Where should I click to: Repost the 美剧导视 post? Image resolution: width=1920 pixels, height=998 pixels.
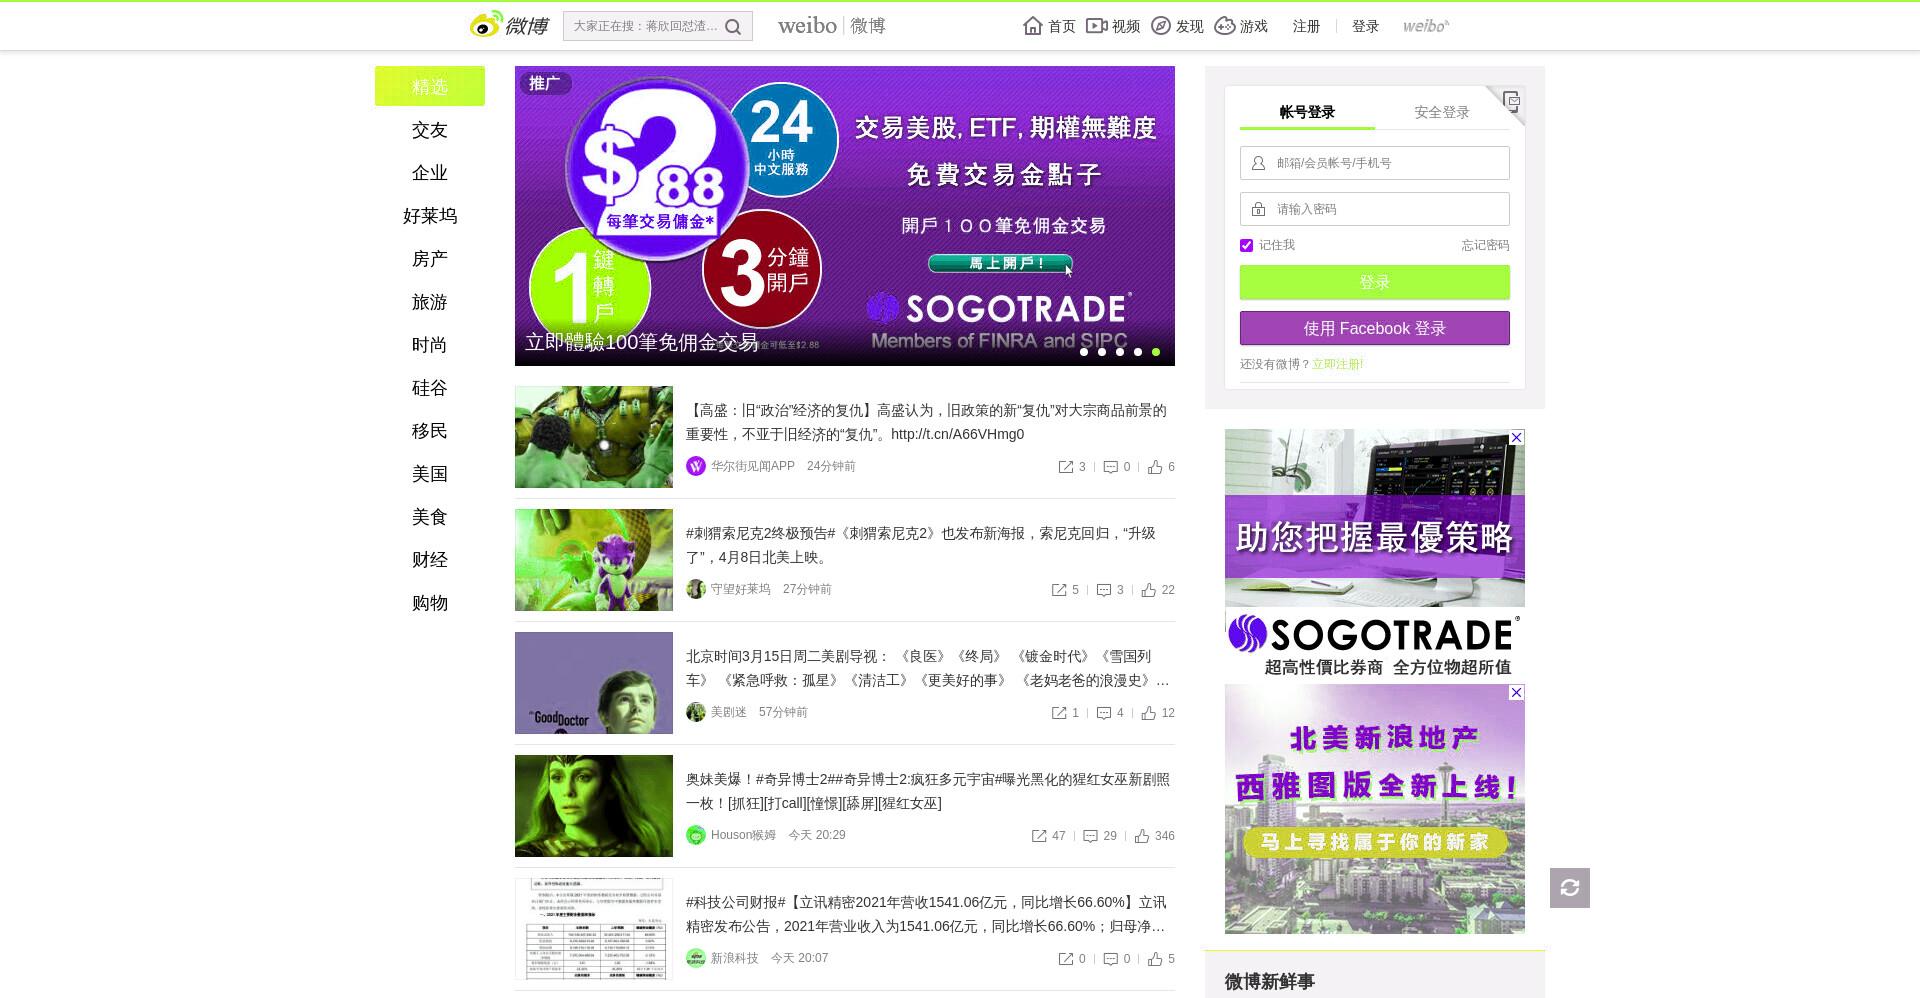pyautogui.click(x=1059, y=713)
